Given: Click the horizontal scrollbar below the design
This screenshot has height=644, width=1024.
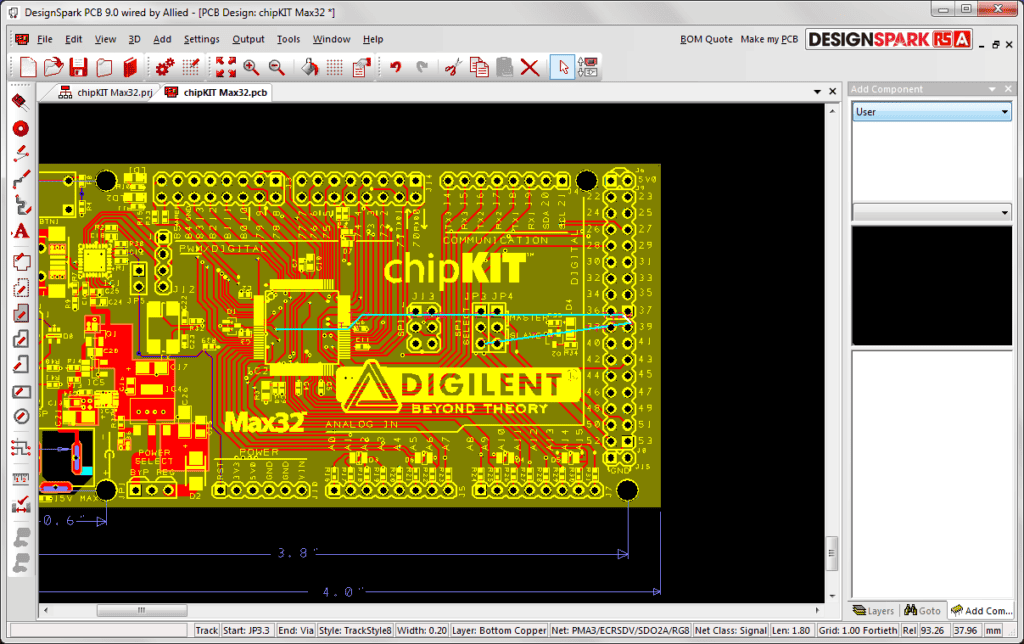Looking at the screenshot, I should (x=140, y=609).
